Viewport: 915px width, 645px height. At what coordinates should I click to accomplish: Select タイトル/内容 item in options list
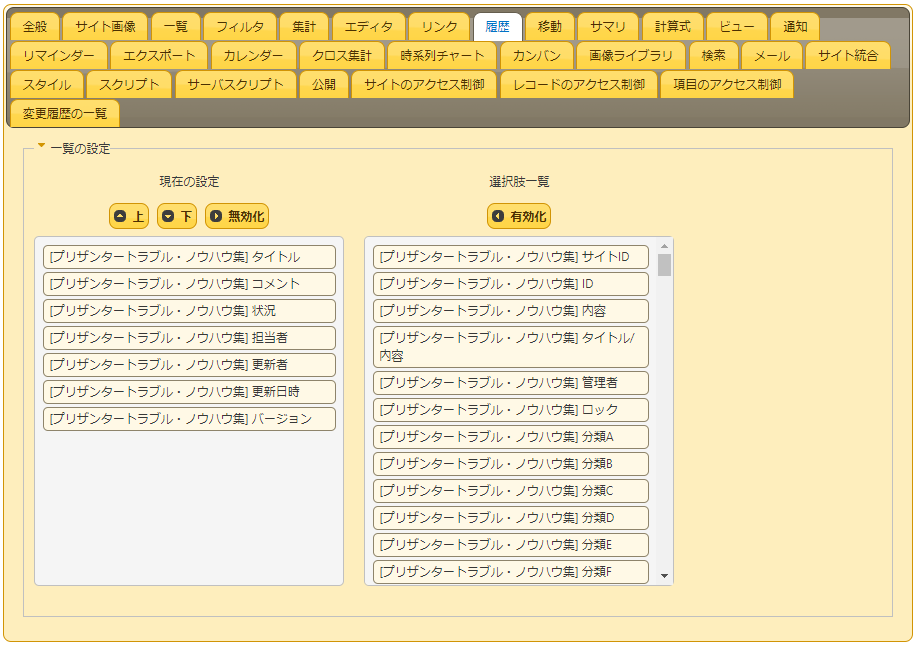point(511,347)
